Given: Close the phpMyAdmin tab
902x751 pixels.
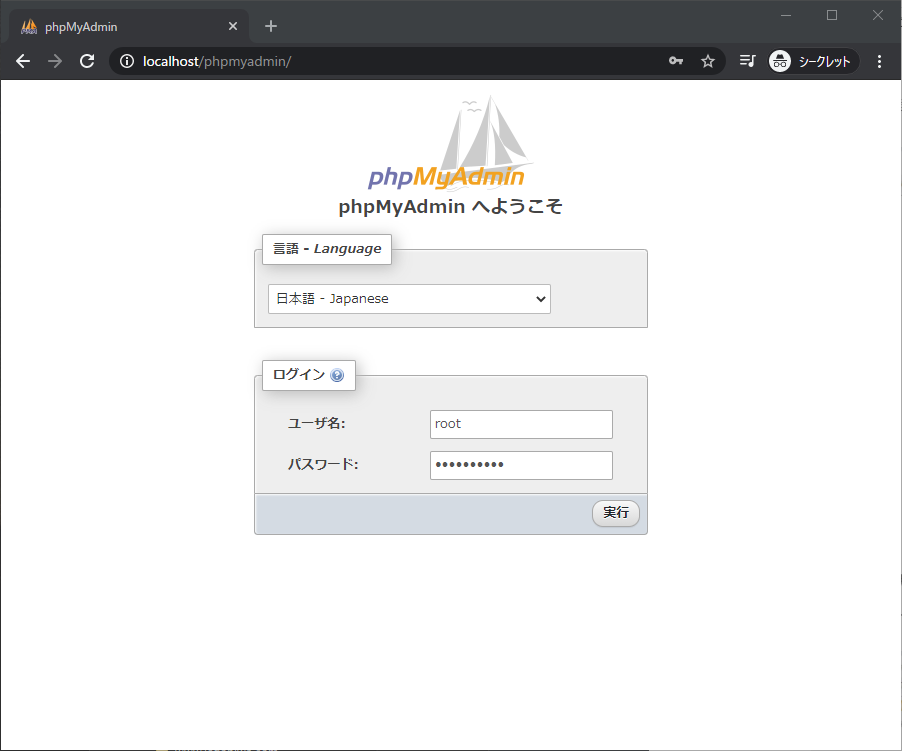Looking at the screenshot, I should coord(233,26).
